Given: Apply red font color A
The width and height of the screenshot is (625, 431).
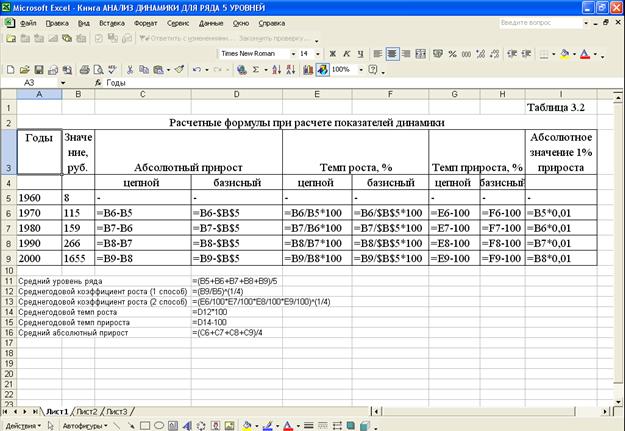Looking at the screenshot, I should point(585,54).
